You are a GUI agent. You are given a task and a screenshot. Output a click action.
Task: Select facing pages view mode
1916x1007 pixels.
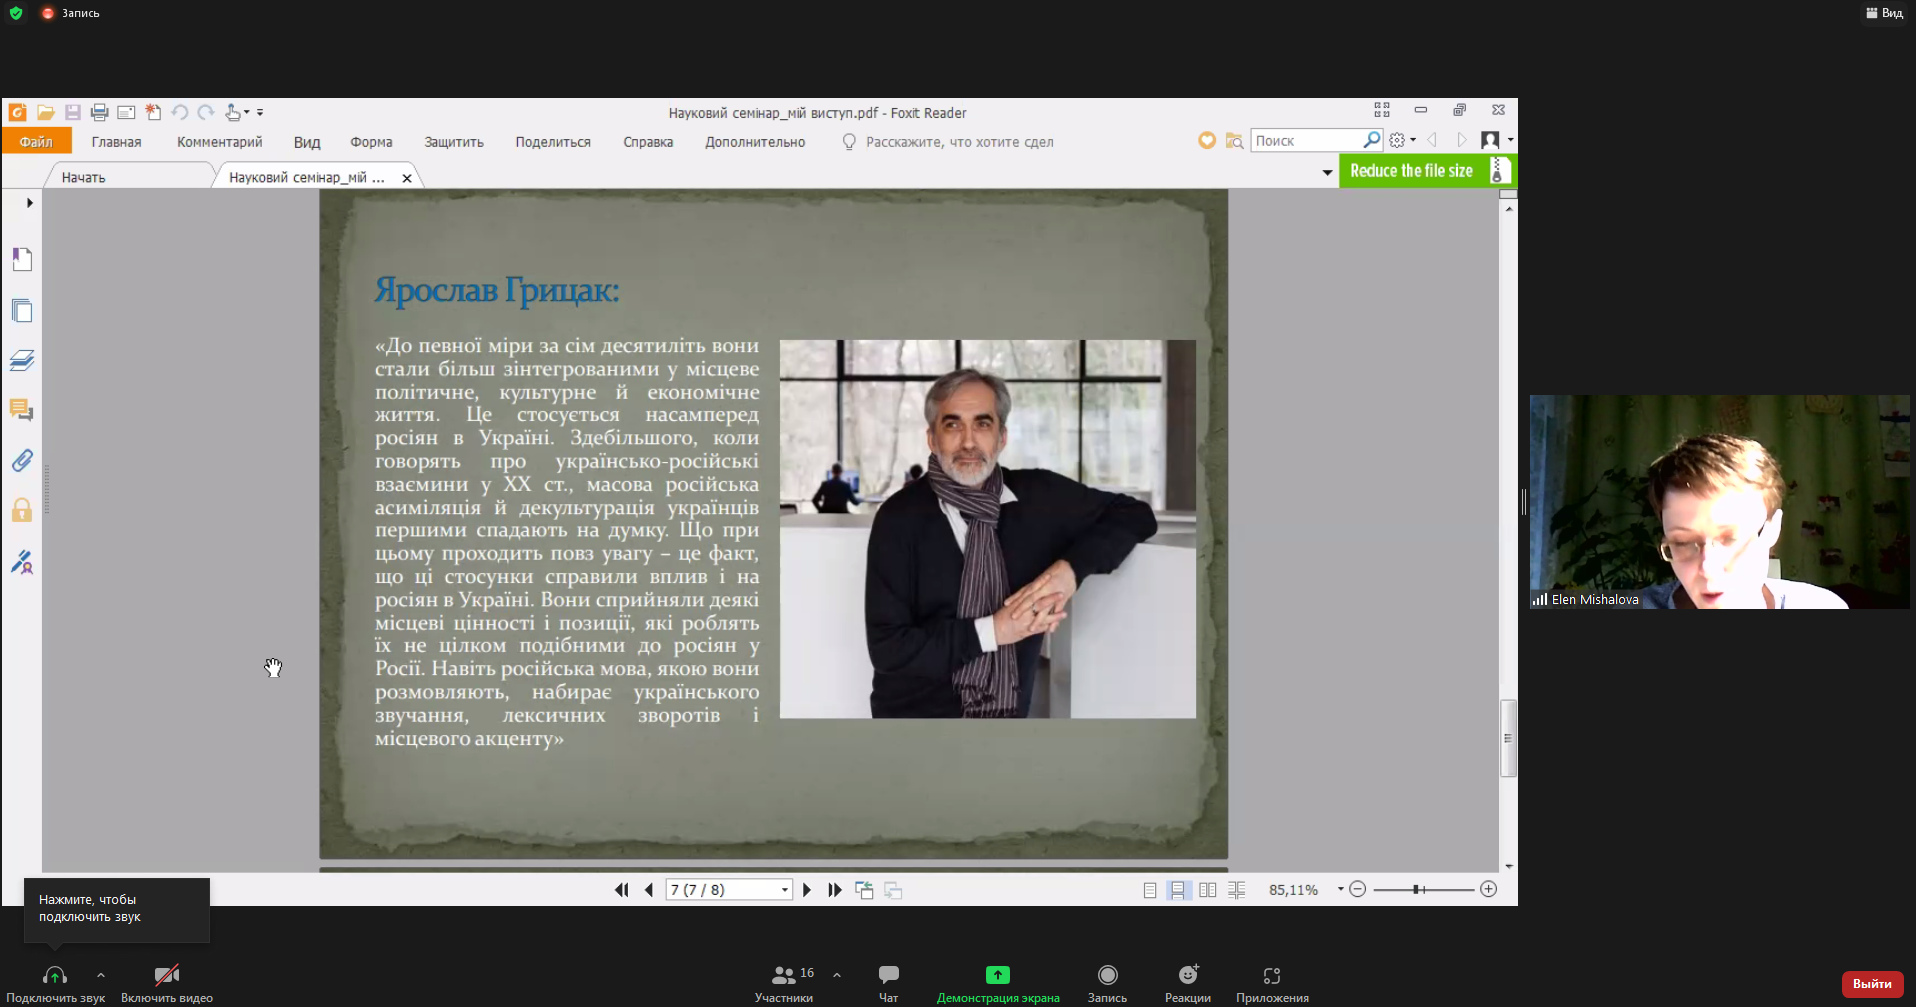(x=1208, y=890)
